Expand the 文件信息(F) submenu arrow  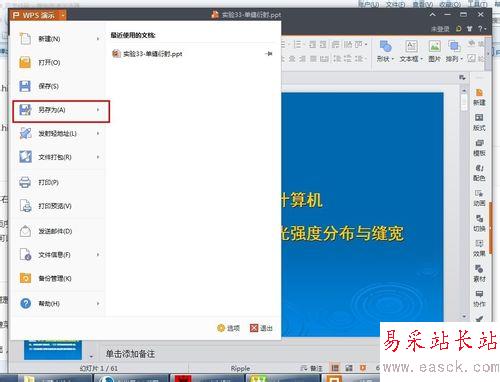tap(98, 255)
